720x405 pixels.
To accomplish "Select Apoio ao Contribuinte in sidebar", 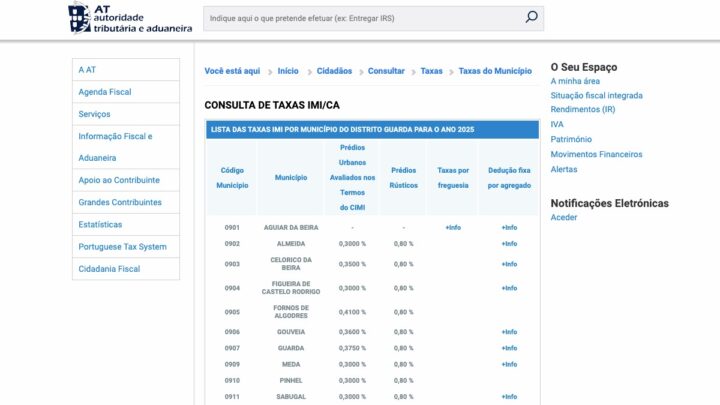I will (119, 180).
